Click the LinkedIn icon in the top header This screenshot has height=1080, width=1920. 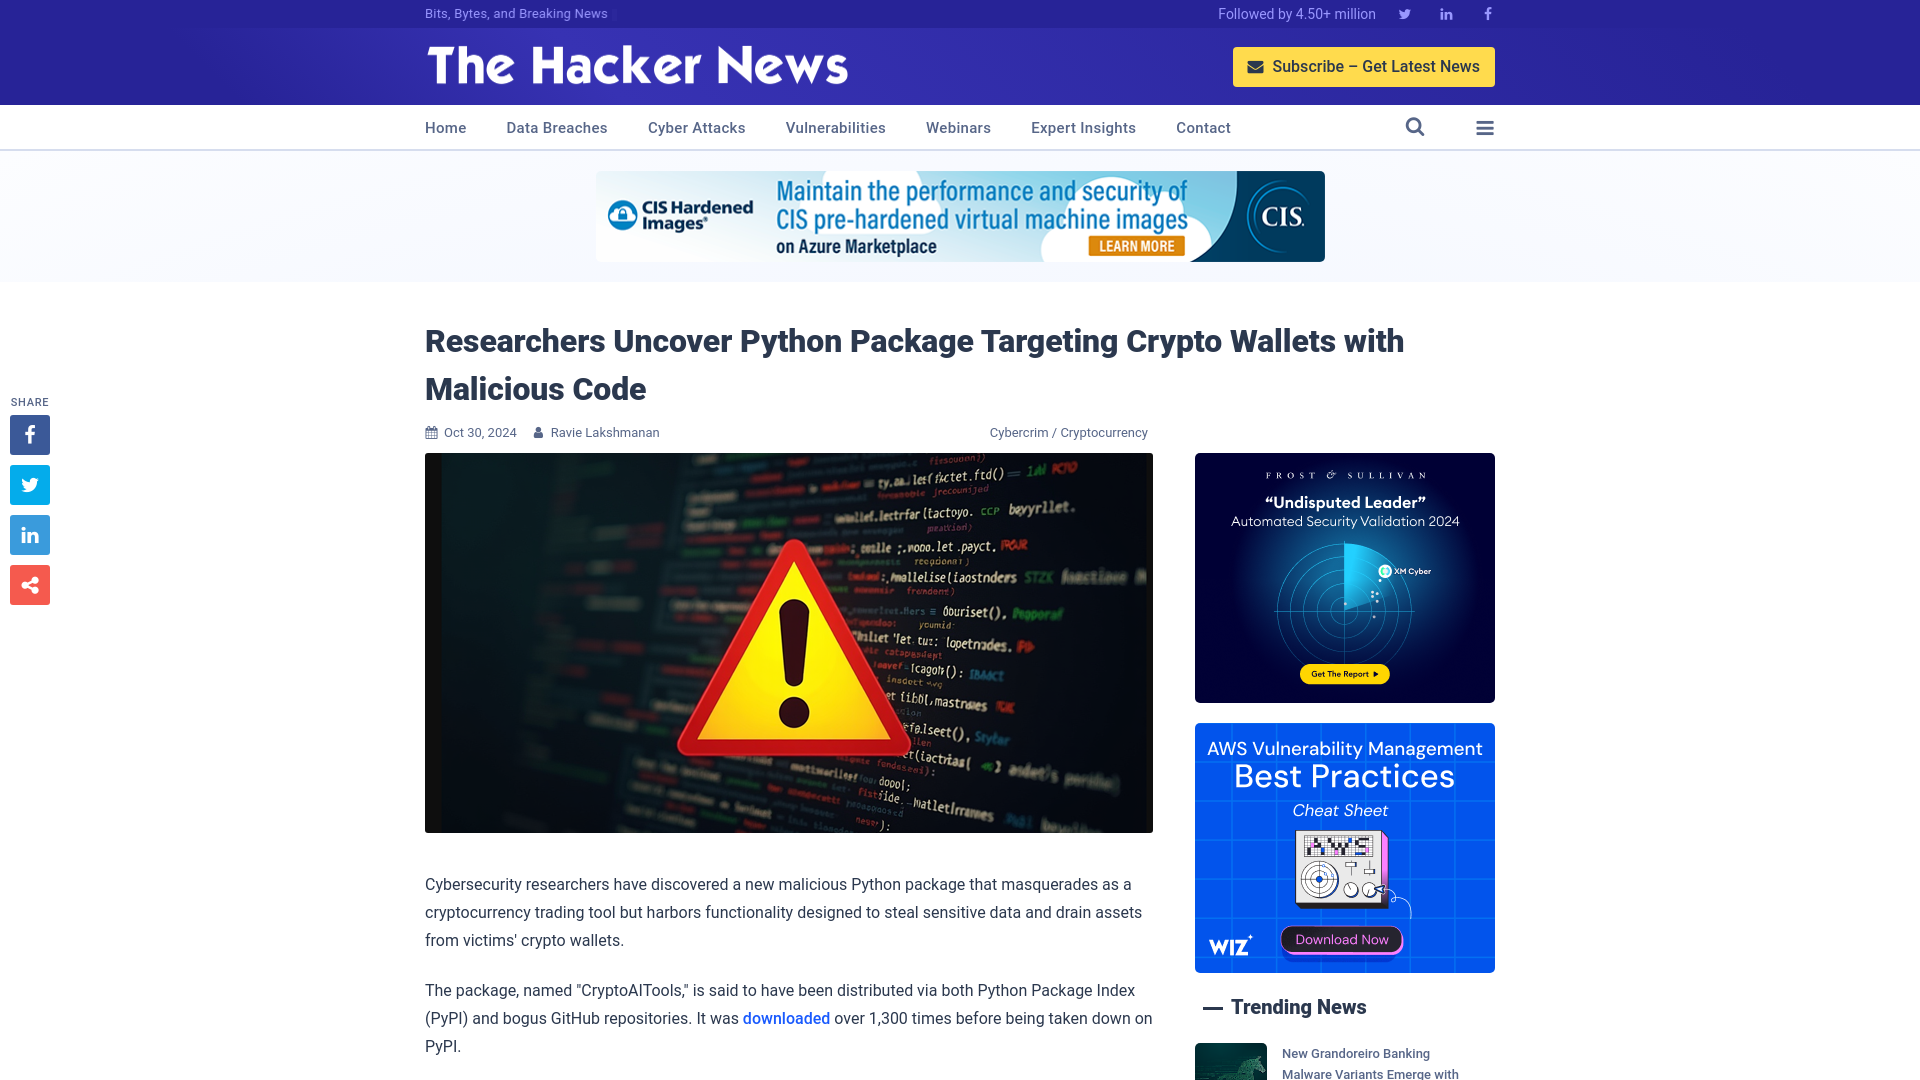coord(1445,13)
